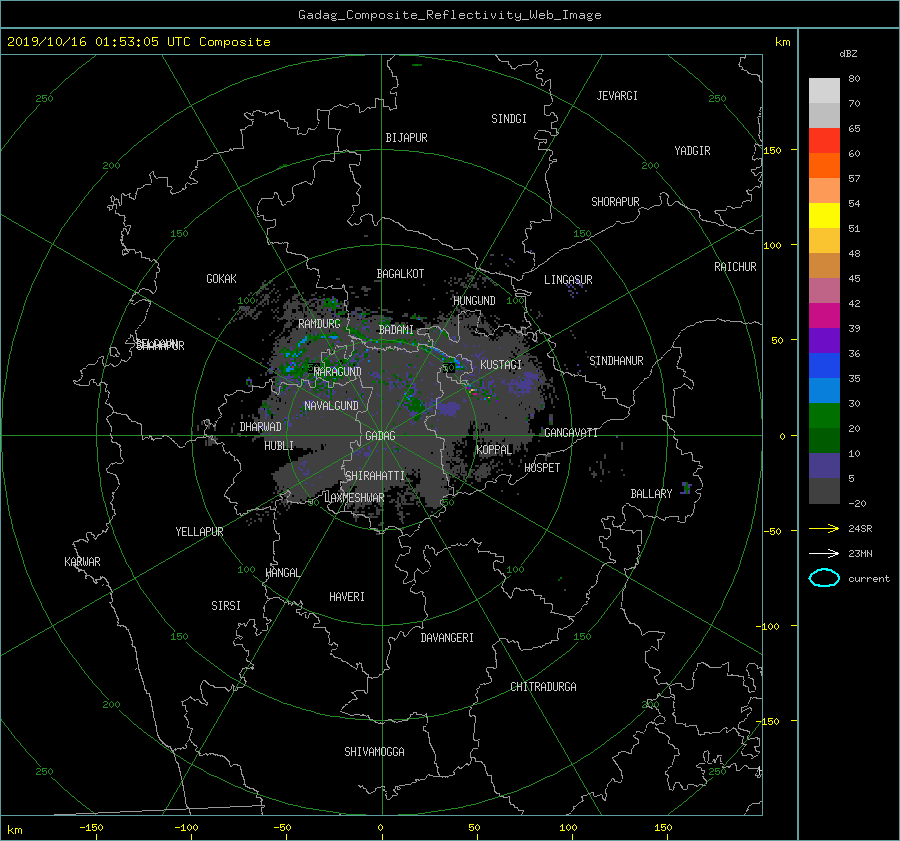Click the DHARWAD city label

tap(261, 427)
